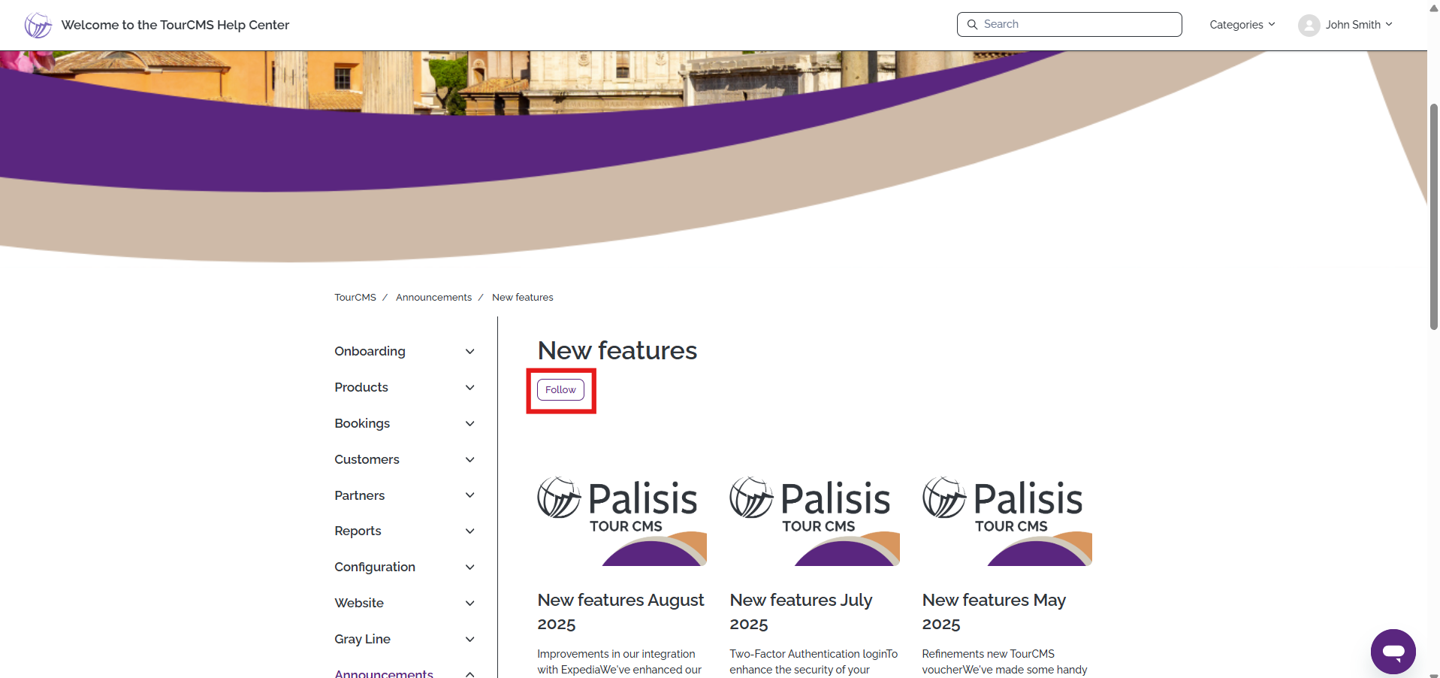Focus the Search input field
This screenshot has width=1440, height=678.
point(1069,24)
